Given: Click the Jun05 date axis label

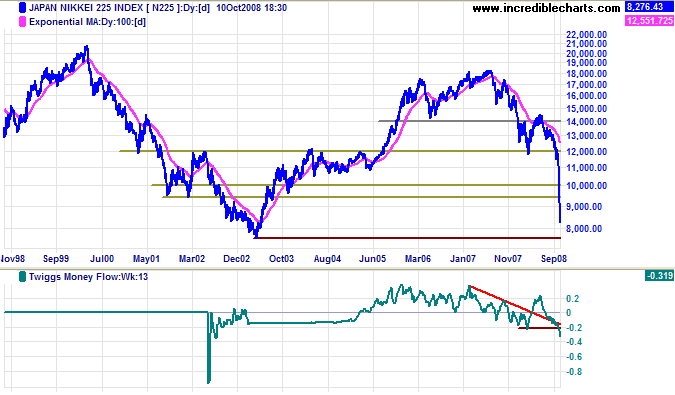Looking at the screenshot, I should 372,259.
